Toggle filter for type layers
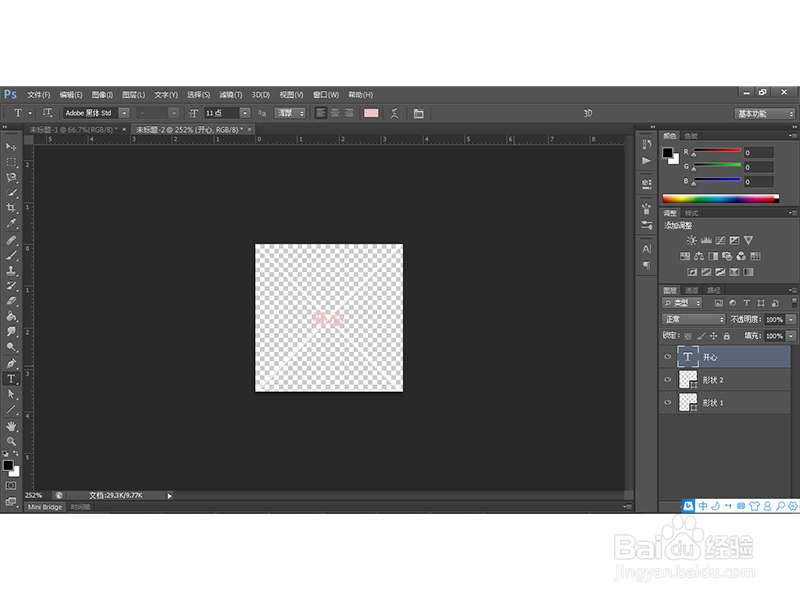This screenshot has width=800, height=600. tap(746, 303)
